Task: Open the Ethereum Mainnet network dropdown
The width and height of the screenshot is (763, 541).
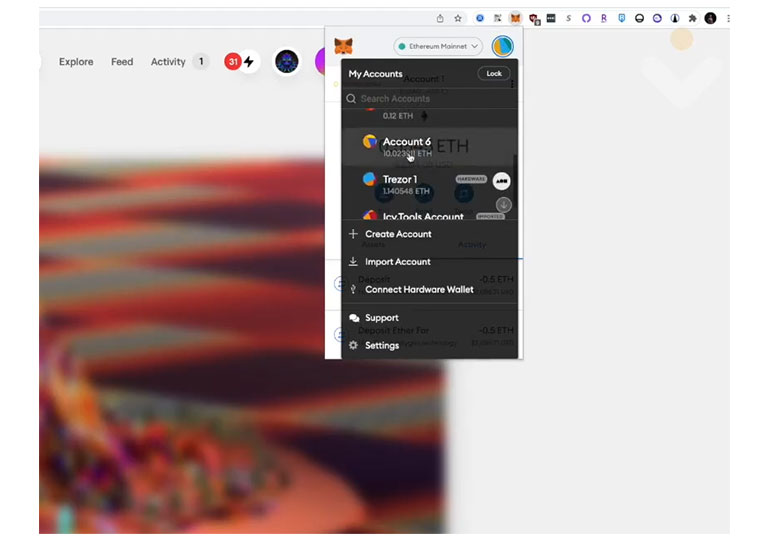Action: 438,46
